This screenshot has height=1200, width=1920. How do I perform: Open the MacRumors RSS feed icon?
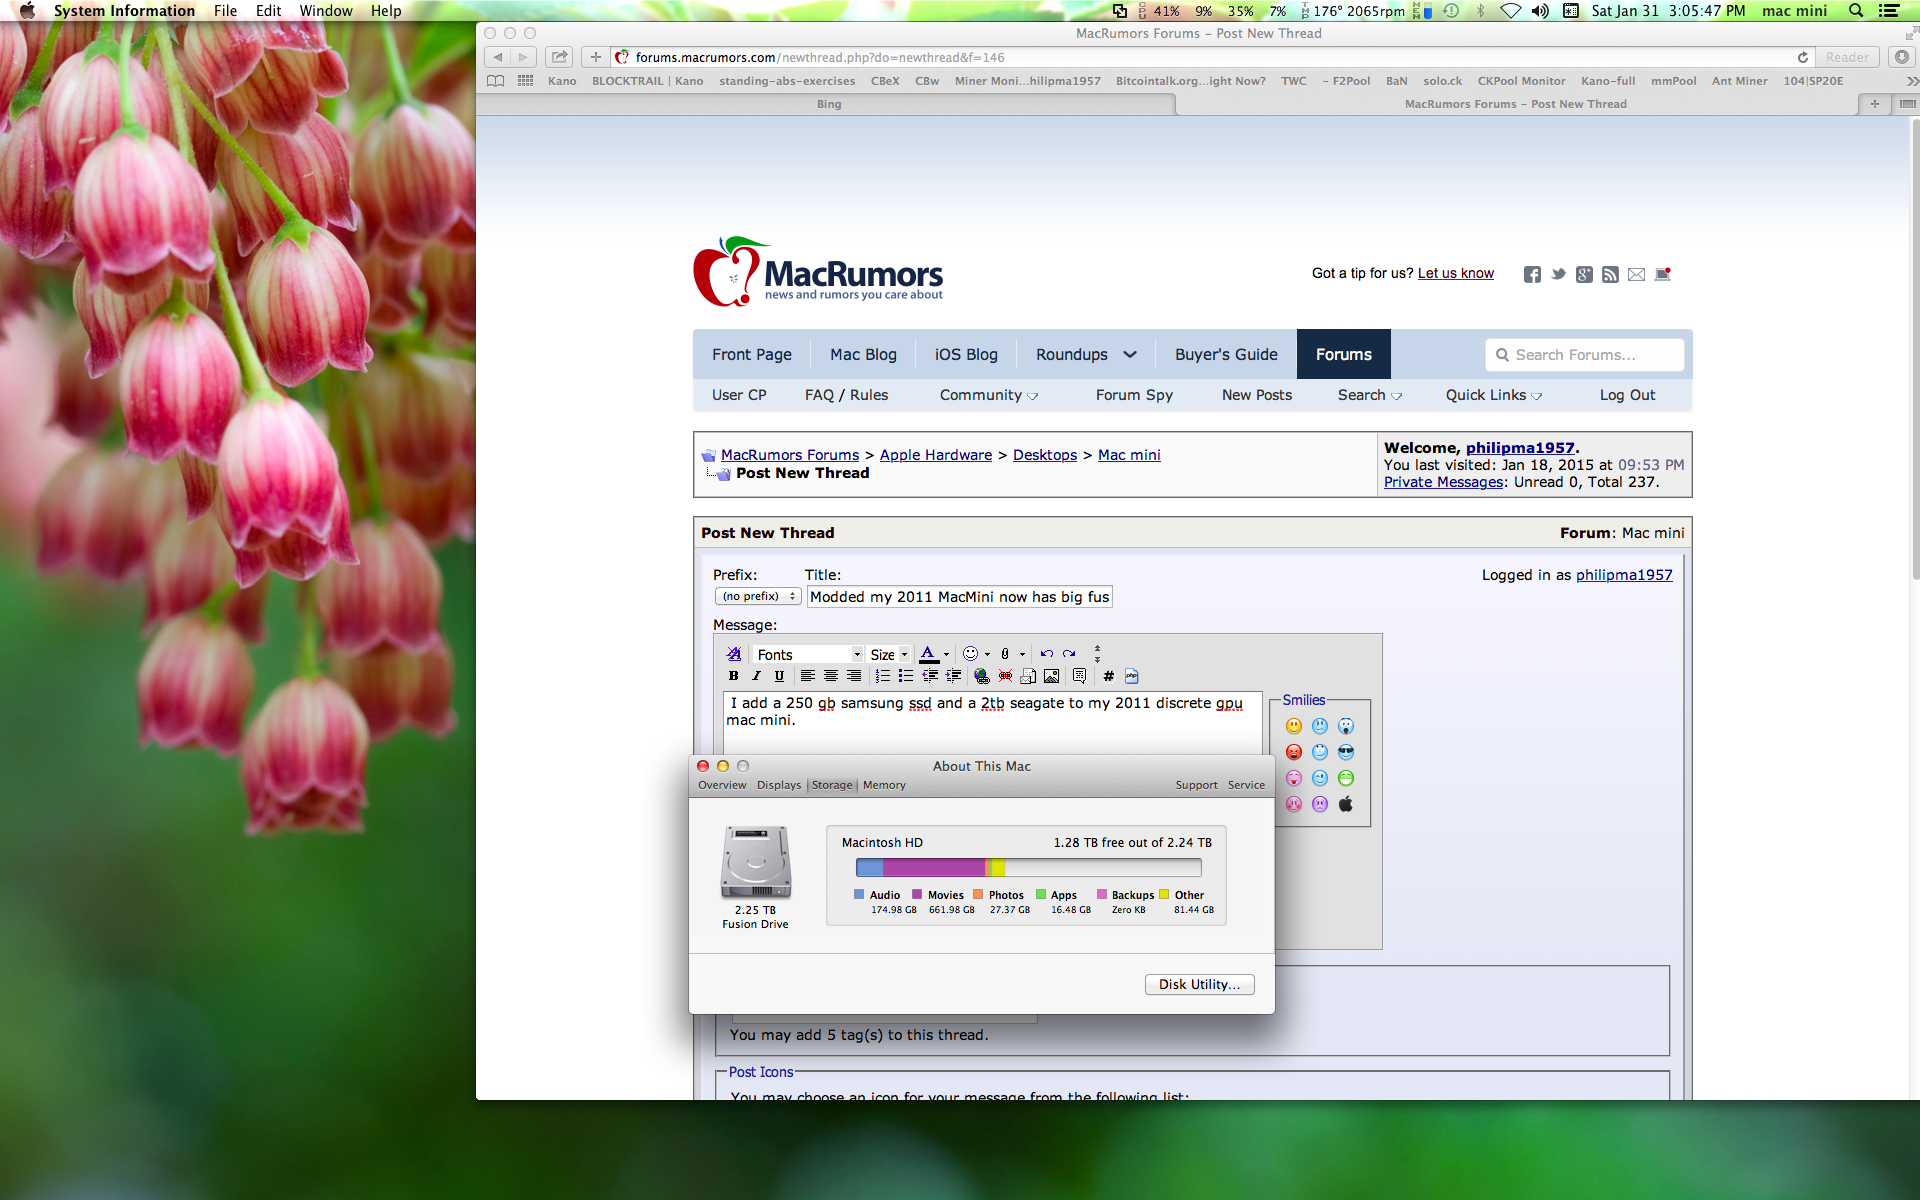coord(1610,274)
